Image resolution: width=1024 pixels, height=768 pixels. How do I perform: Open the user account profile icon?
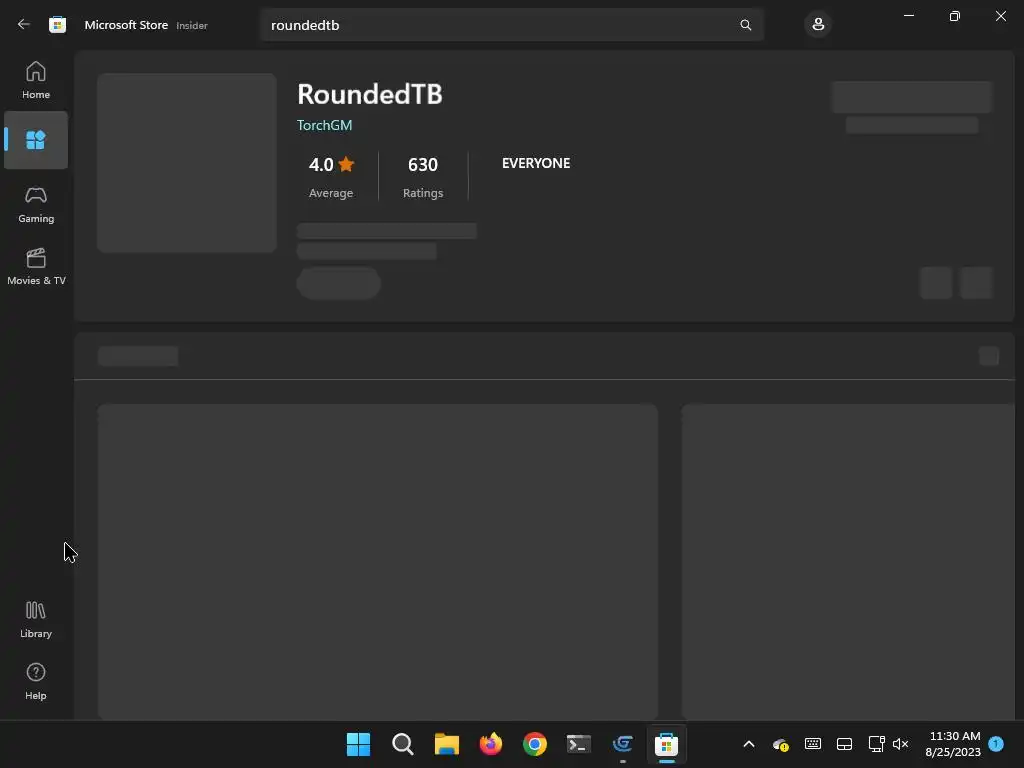pyautogui.click(x=818, y=25)
